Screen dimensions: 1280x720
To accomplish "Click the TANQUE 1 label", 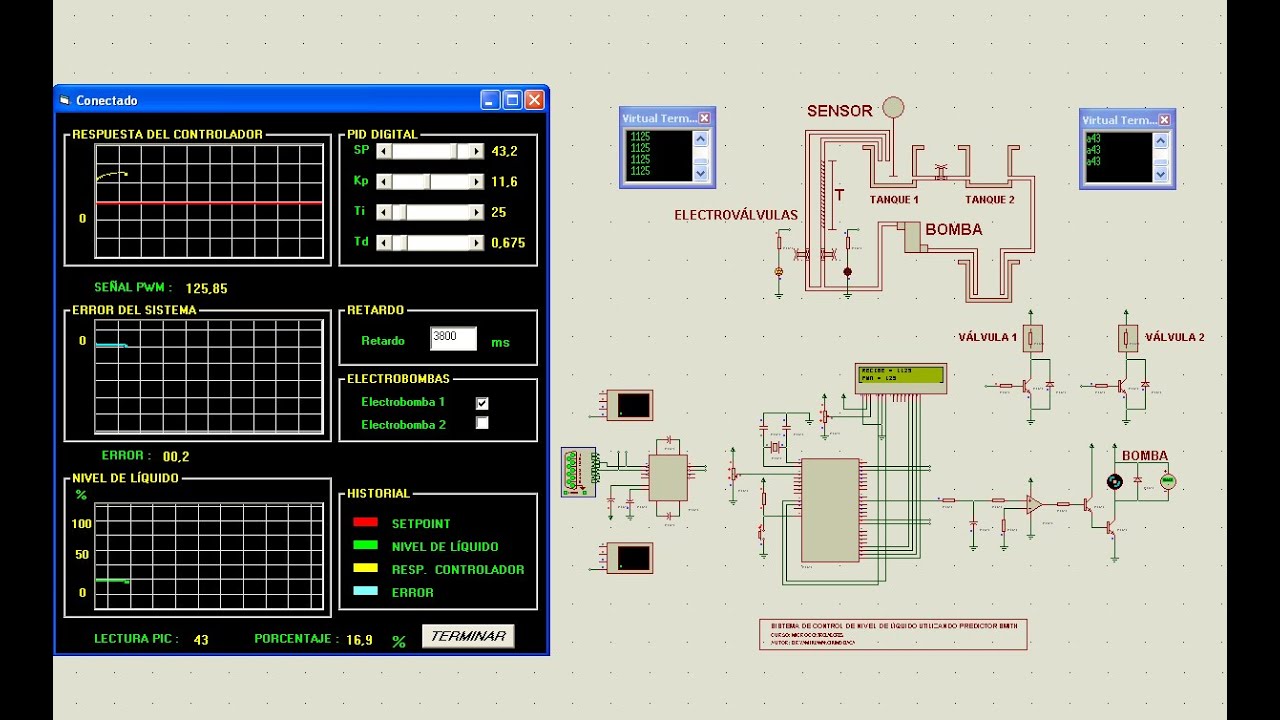I will (894, 200).
